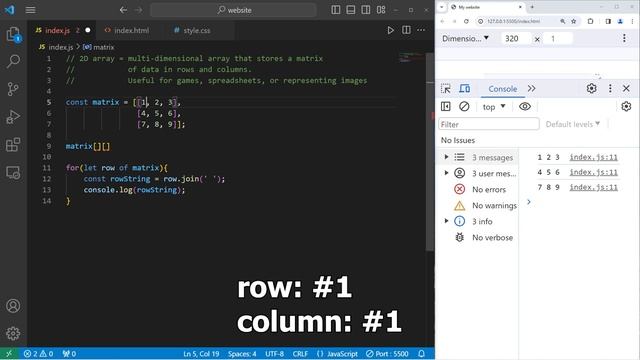Viewport: 640px width, 360px height.
Task: Open Source Control view
Action: (x=13, y=89)
